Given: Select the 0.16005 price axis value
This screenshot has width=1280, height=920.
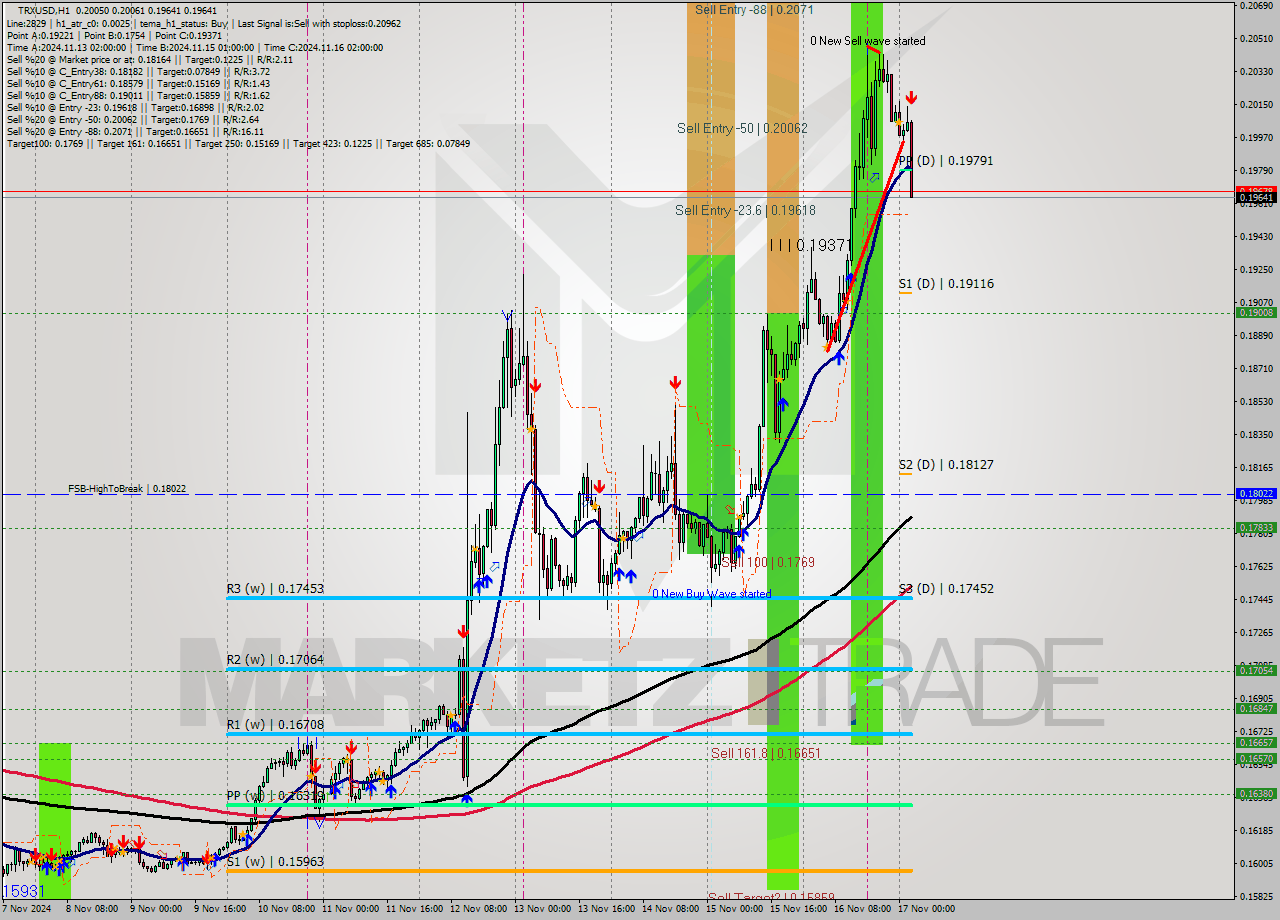Looking at the screenshot, I should (1257, 864).
